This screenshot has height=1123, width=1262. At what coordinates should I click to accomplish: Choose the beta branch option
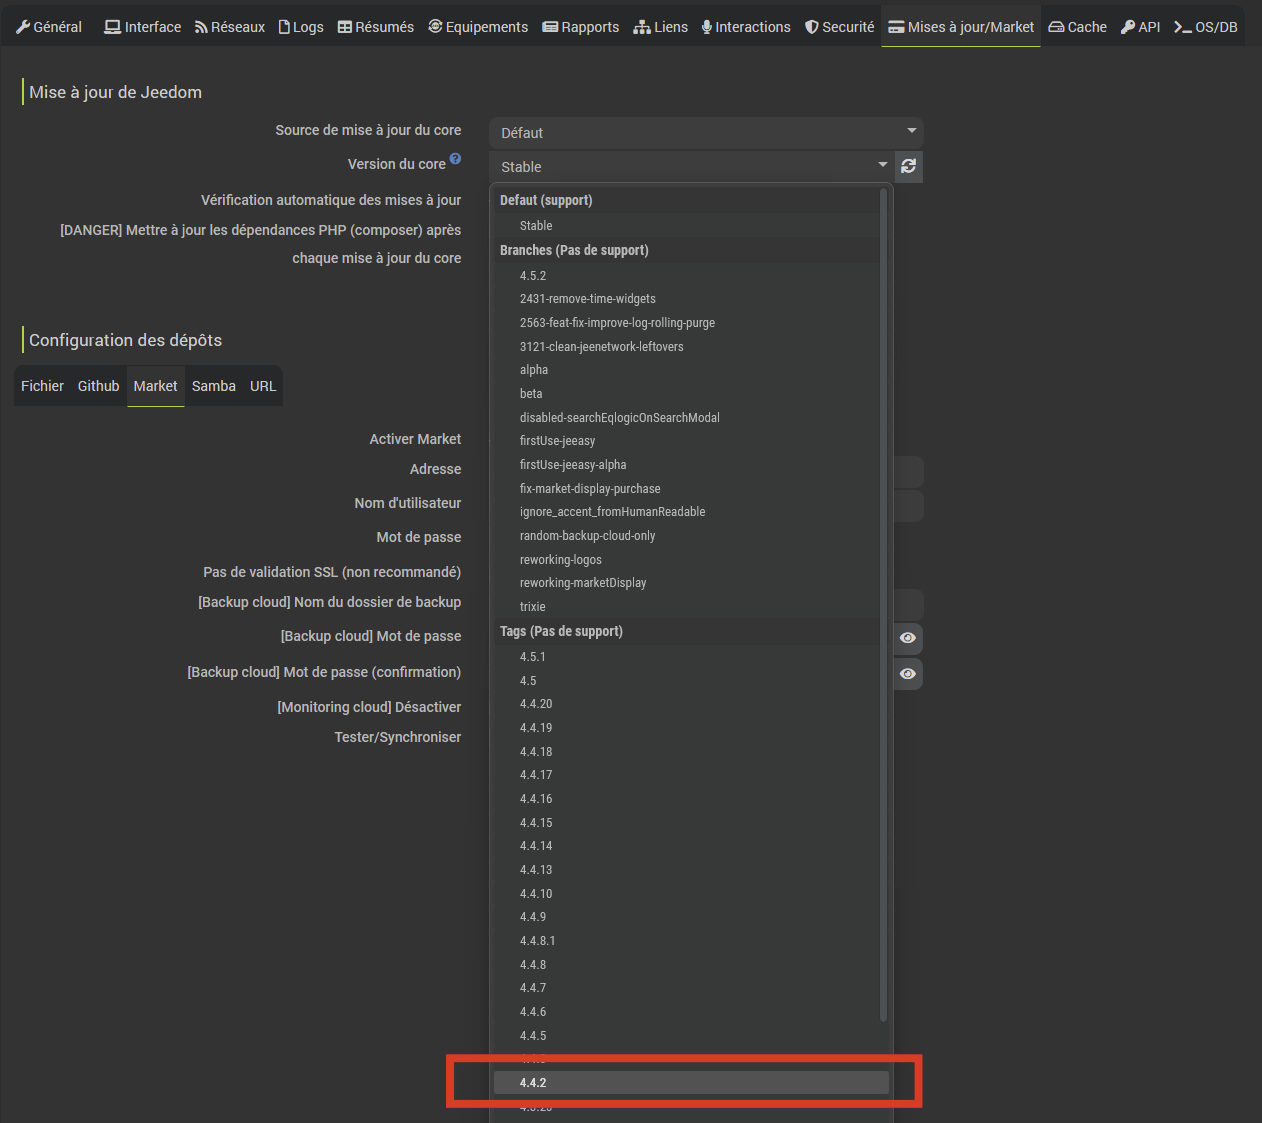coord(531,394)
